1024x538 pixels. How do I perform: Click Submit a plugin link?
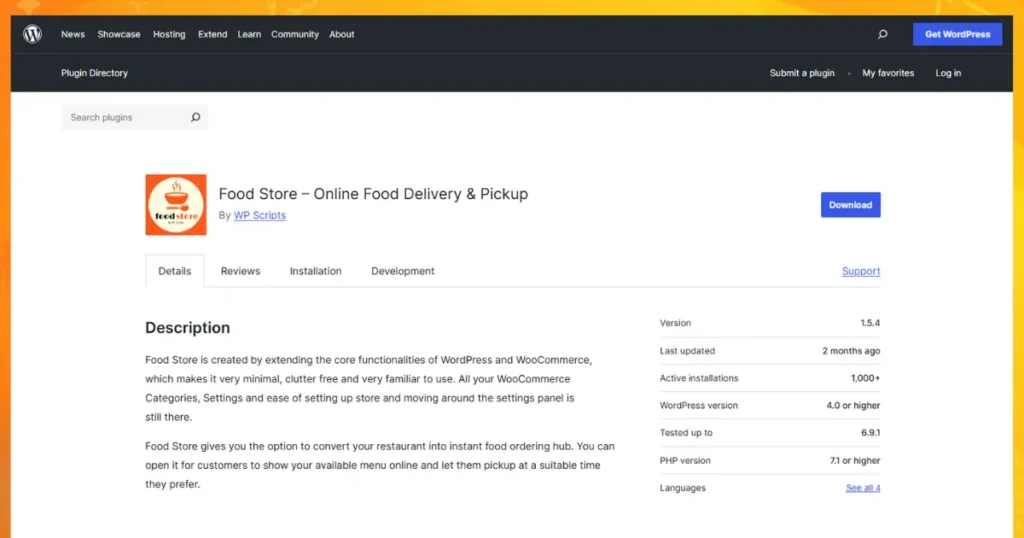[802, 73]
